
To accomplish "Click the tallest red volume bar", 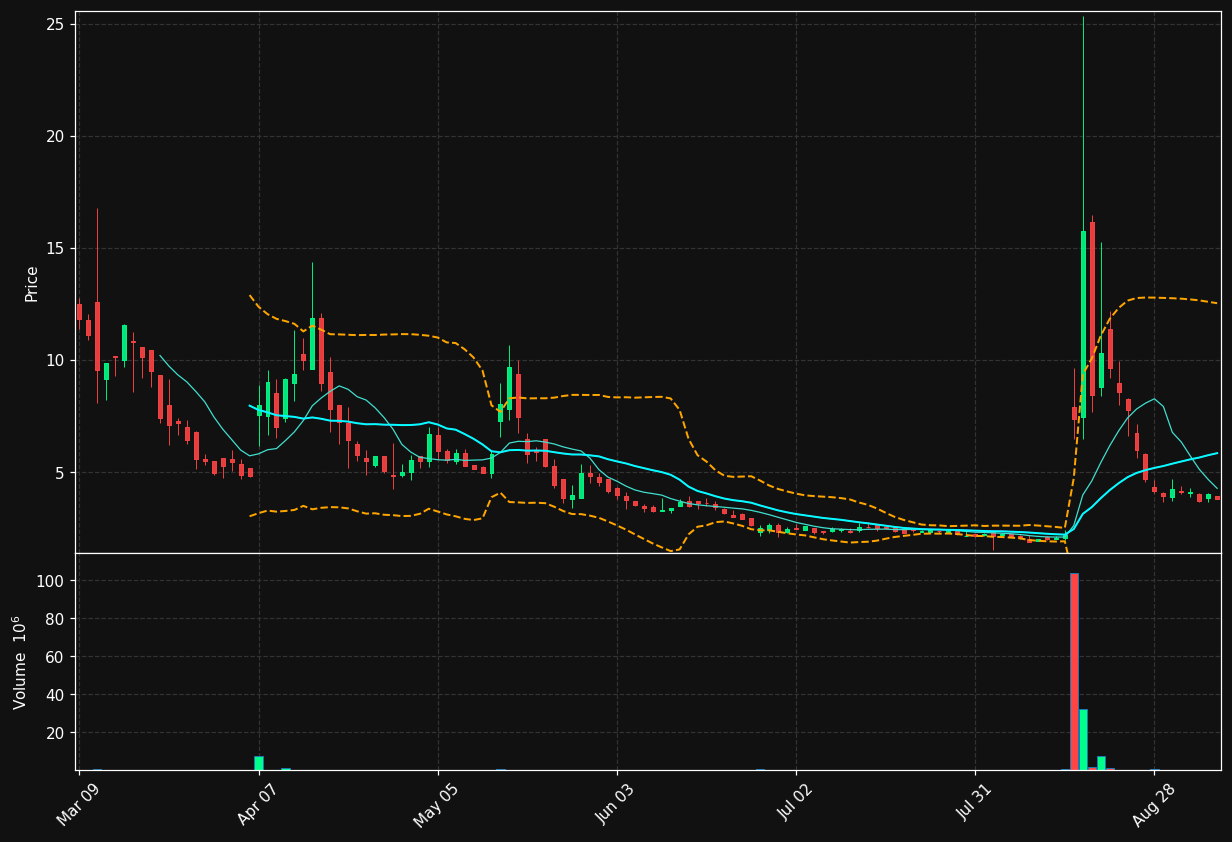I will (x=1074, y=671).
